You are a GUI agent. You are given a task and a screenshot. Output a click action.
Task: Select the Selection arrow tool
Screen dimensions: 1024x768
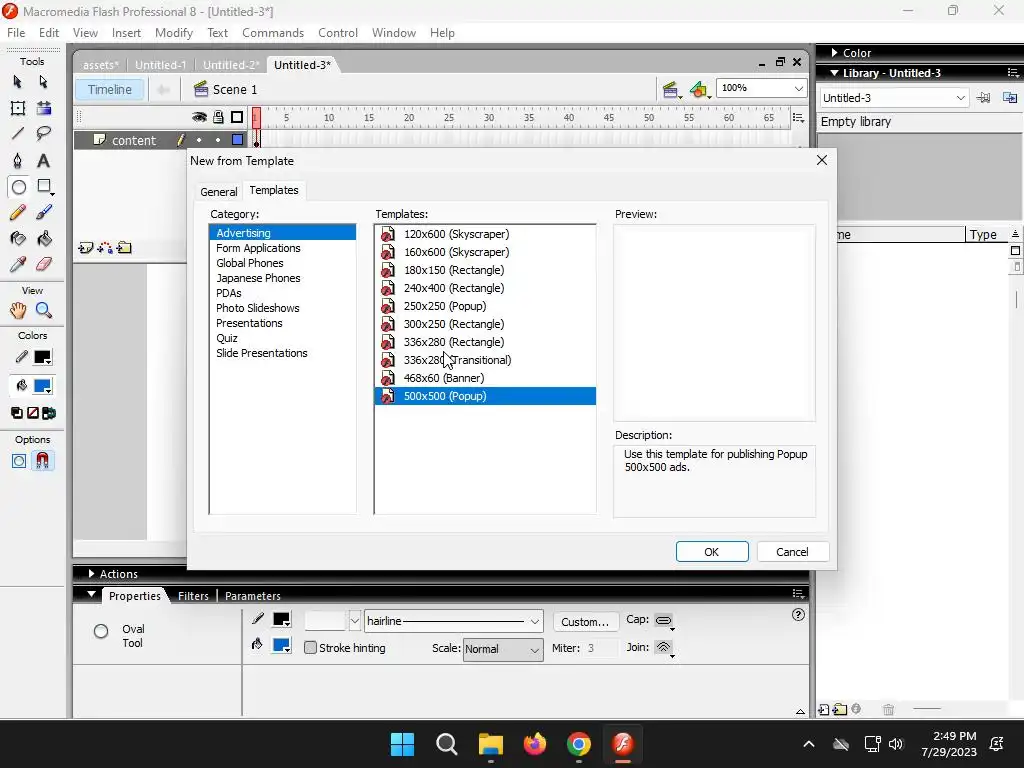(x=18, y=82)
